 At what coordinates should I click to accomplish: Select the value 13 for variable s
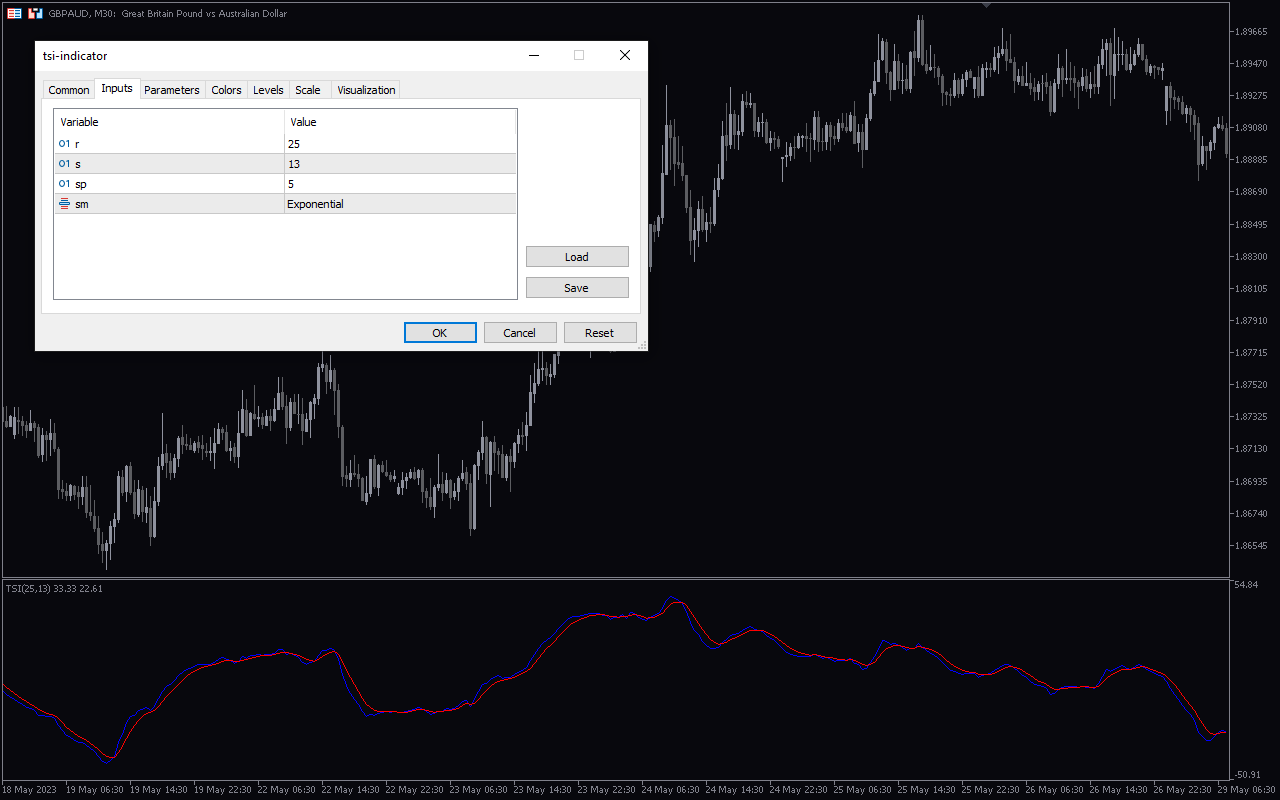coord(400,164)
